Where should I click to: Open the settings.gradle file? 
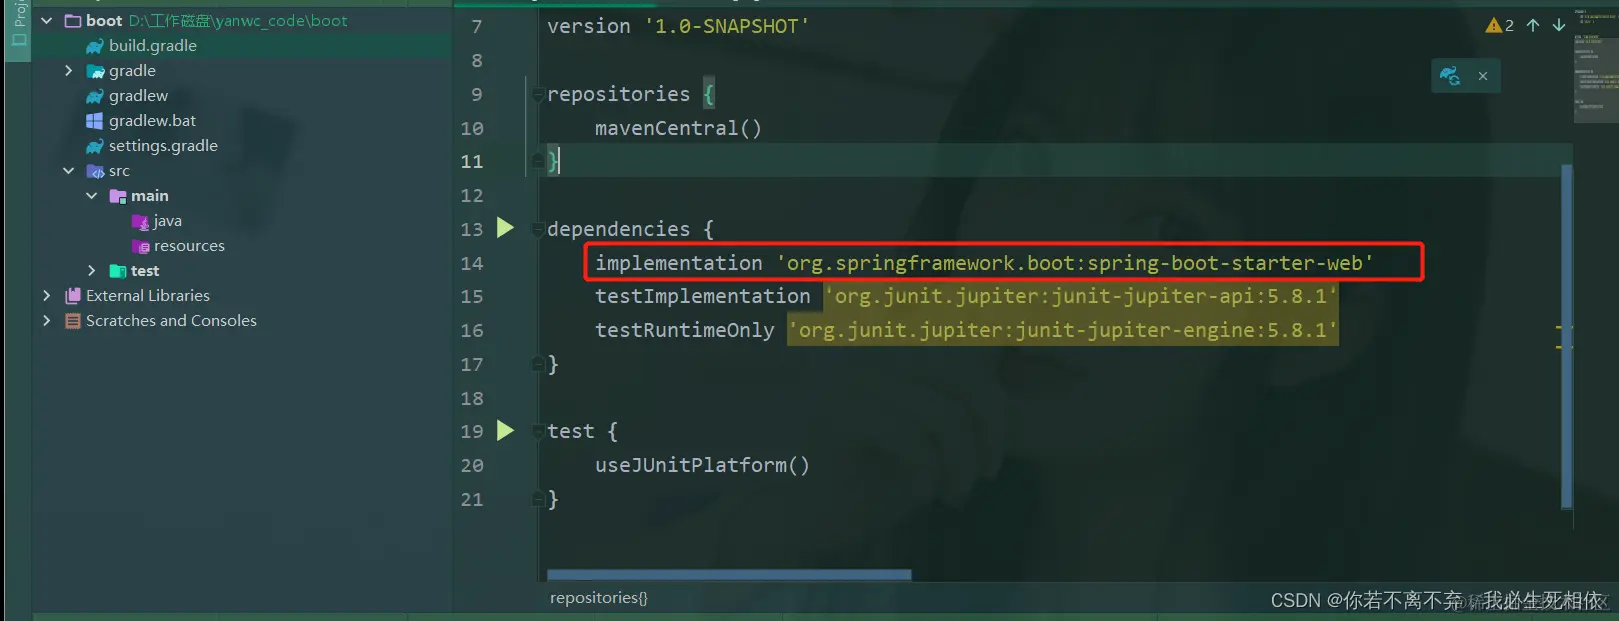coord(163,146)
